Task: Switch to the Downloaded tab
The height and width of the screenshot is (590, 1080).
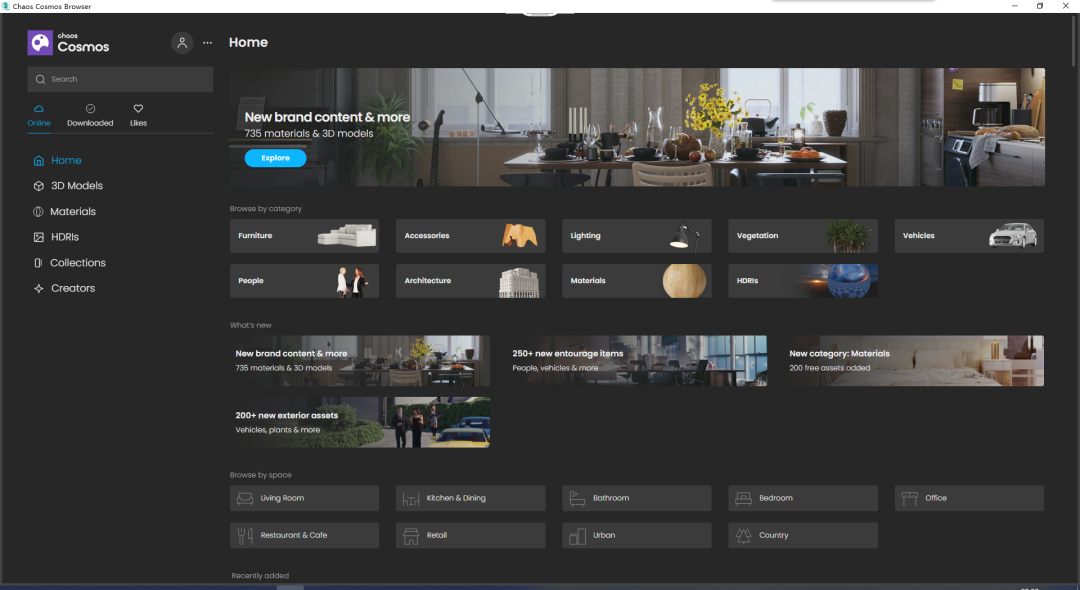Action: (x=90, y=115)
